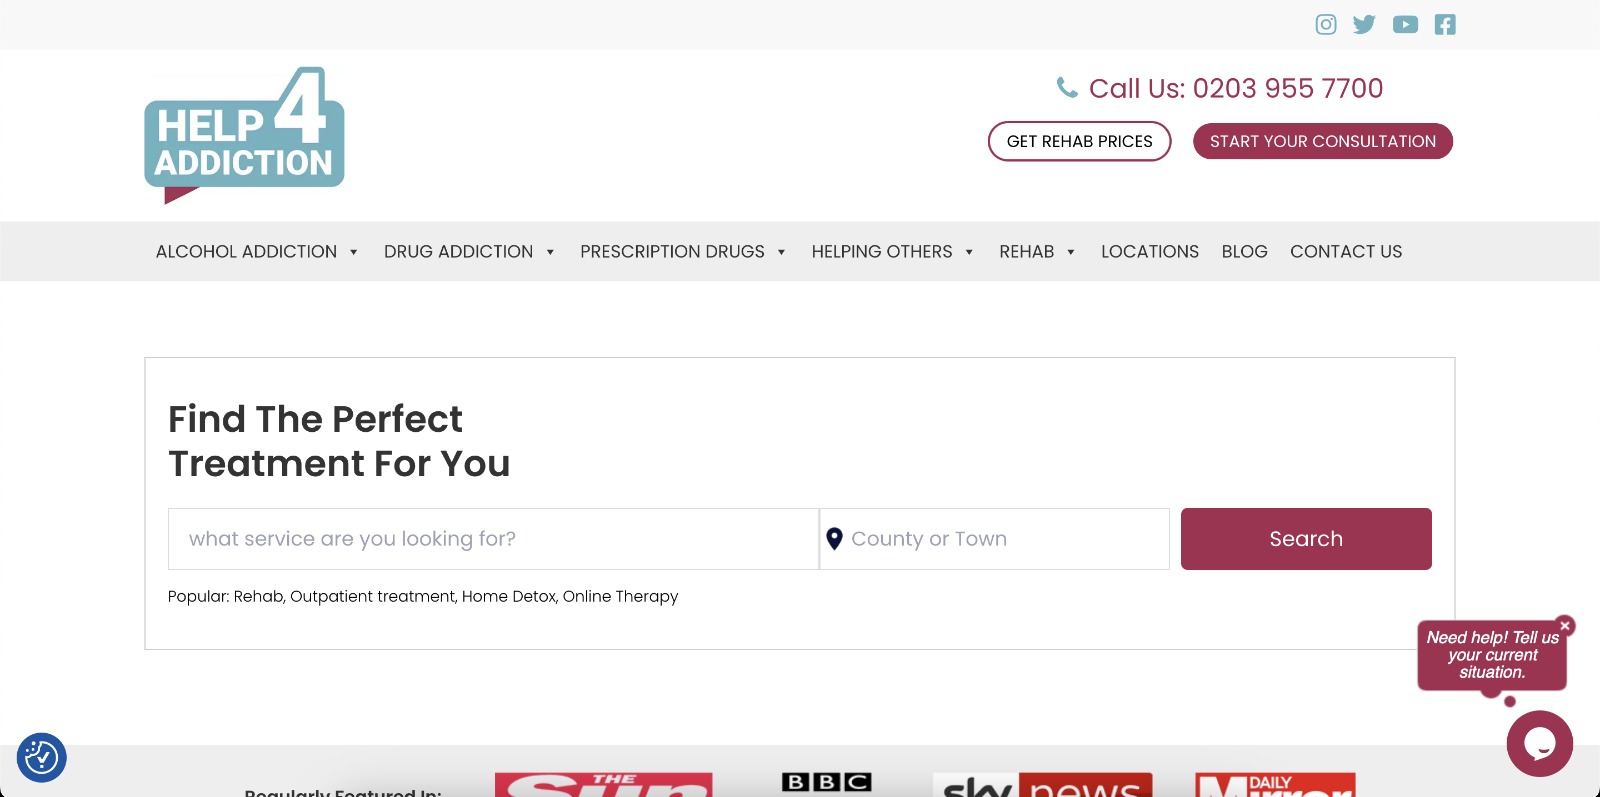Expand the Helping Others dropdown
The width and height of the screenshot is (1600, 797).
892,252
